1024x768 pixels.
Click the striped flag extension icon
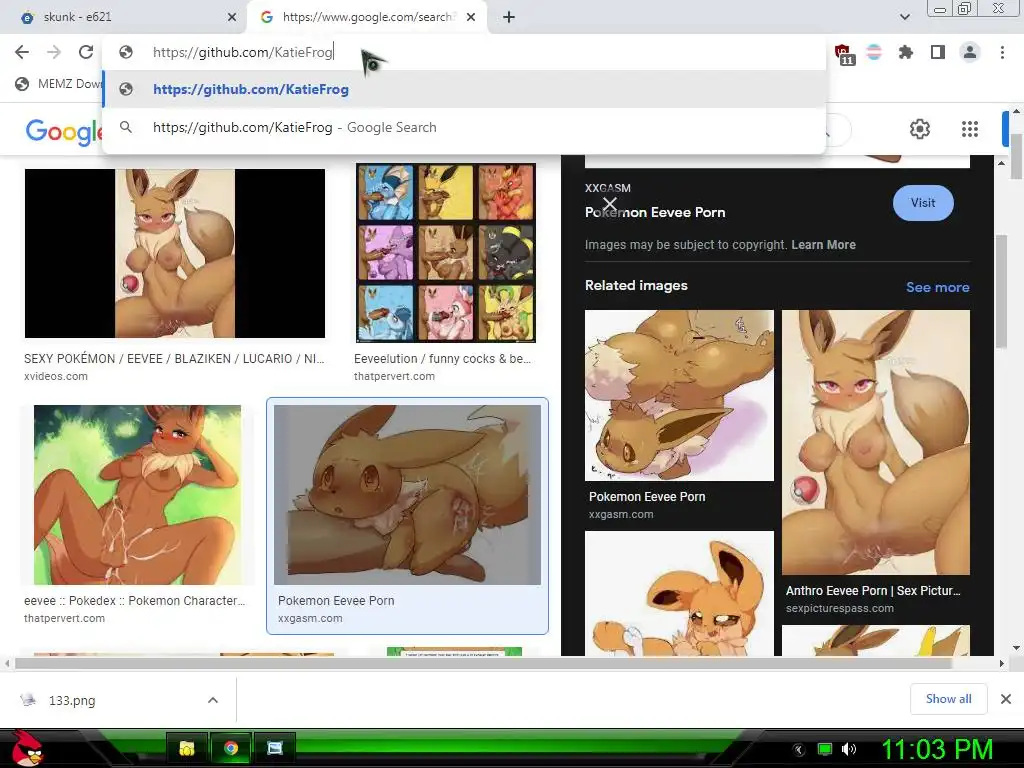pyautogui.click(x=874, y=52)
